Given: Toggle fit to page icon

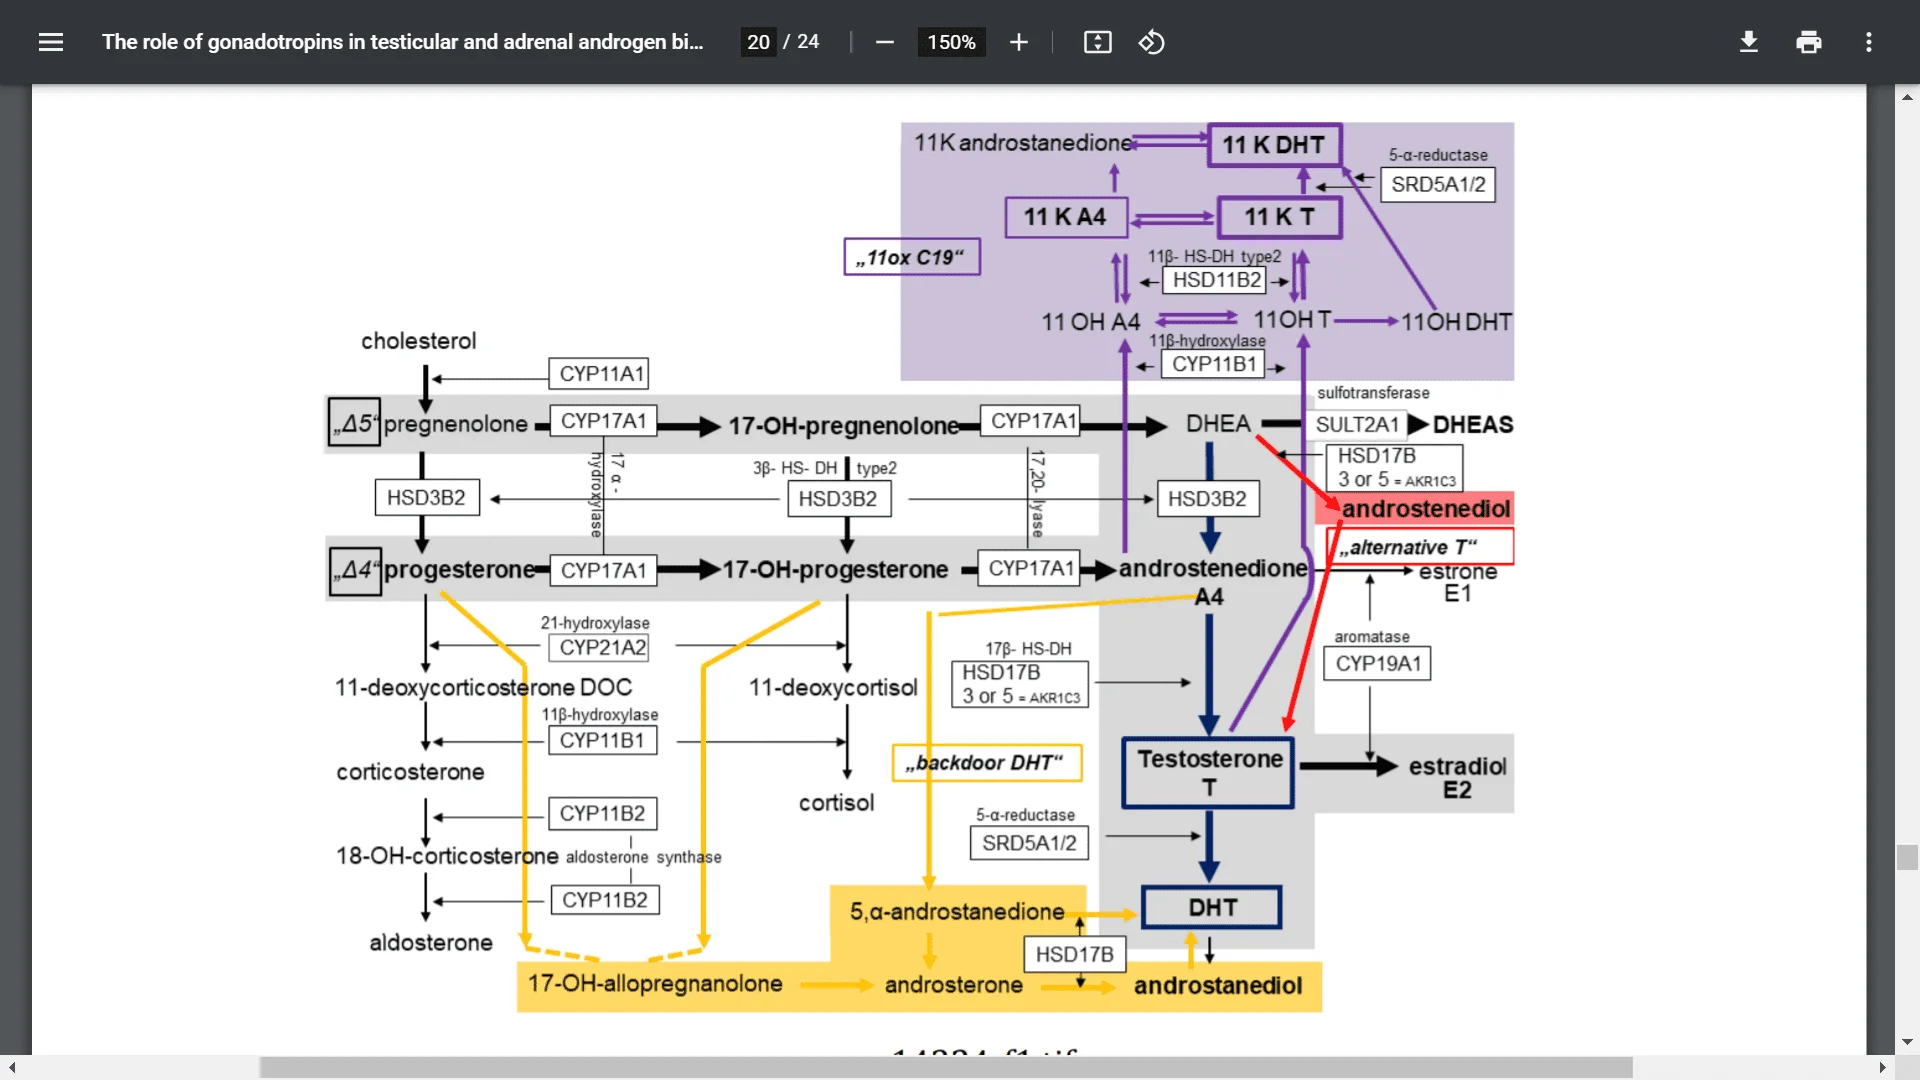Looking at the screenshot, I should click(1097, 42).
